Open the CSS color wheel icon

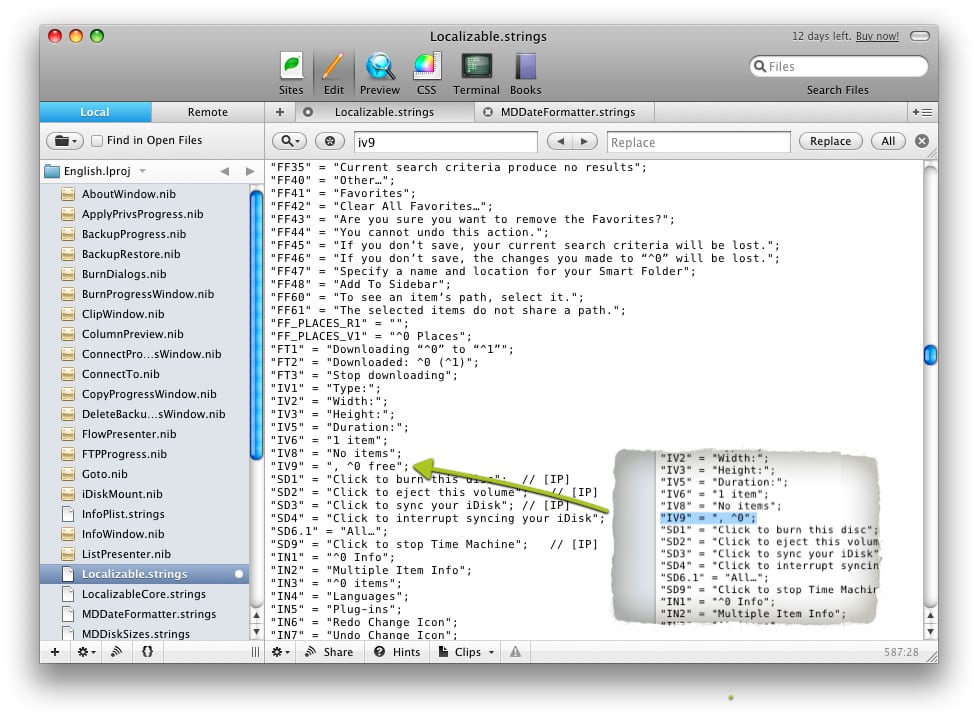coord(427,71)
